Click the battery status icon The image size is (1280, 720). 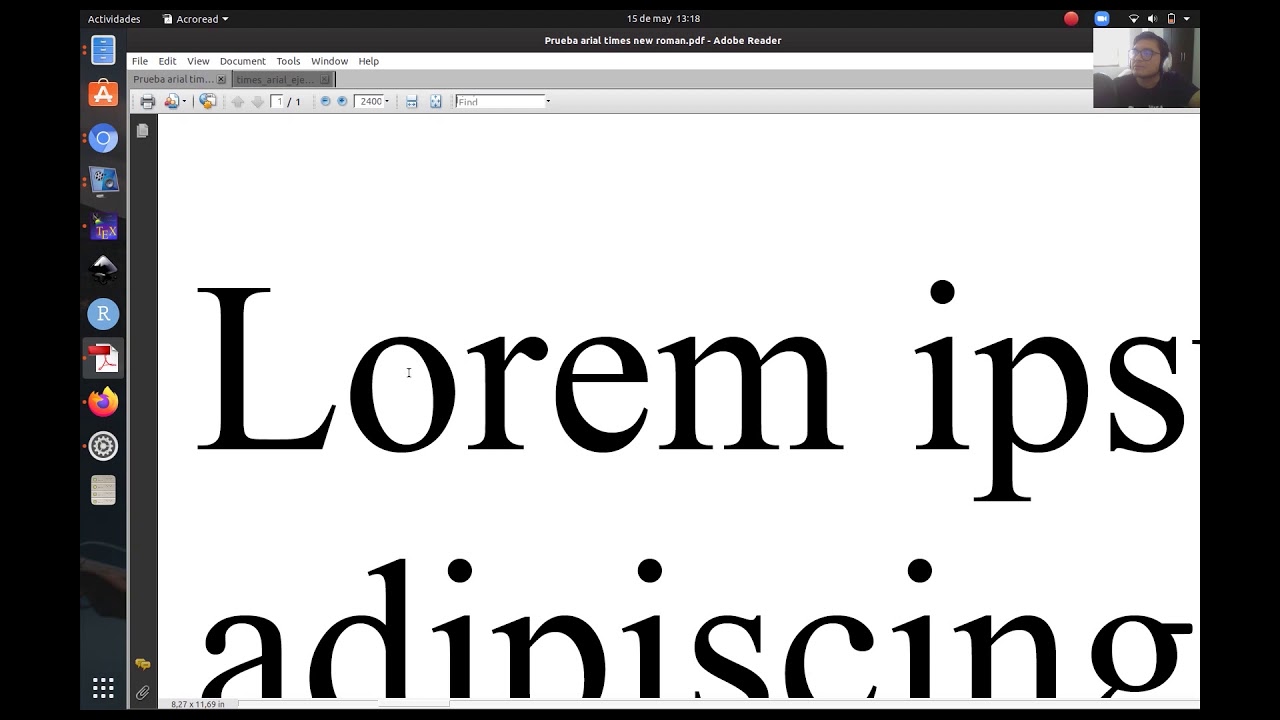[x=1171, y=19]
